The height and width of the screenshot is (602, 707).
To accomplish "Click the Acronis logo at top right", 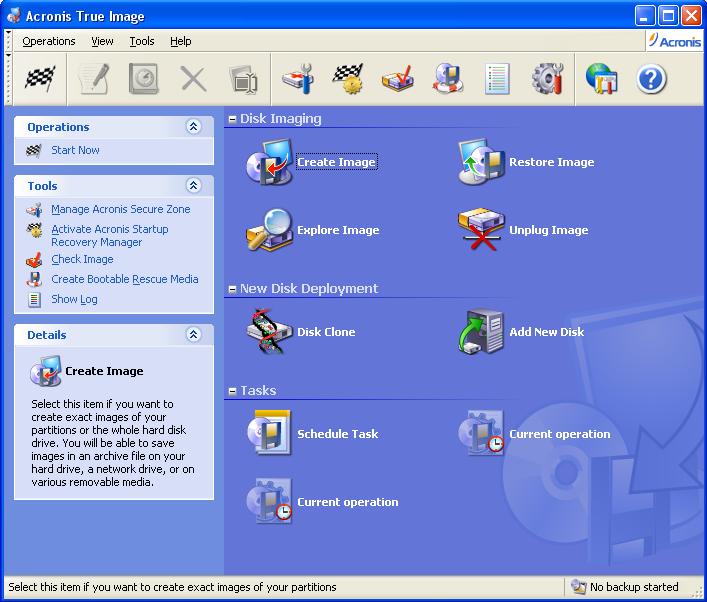I will coord(675,41).
